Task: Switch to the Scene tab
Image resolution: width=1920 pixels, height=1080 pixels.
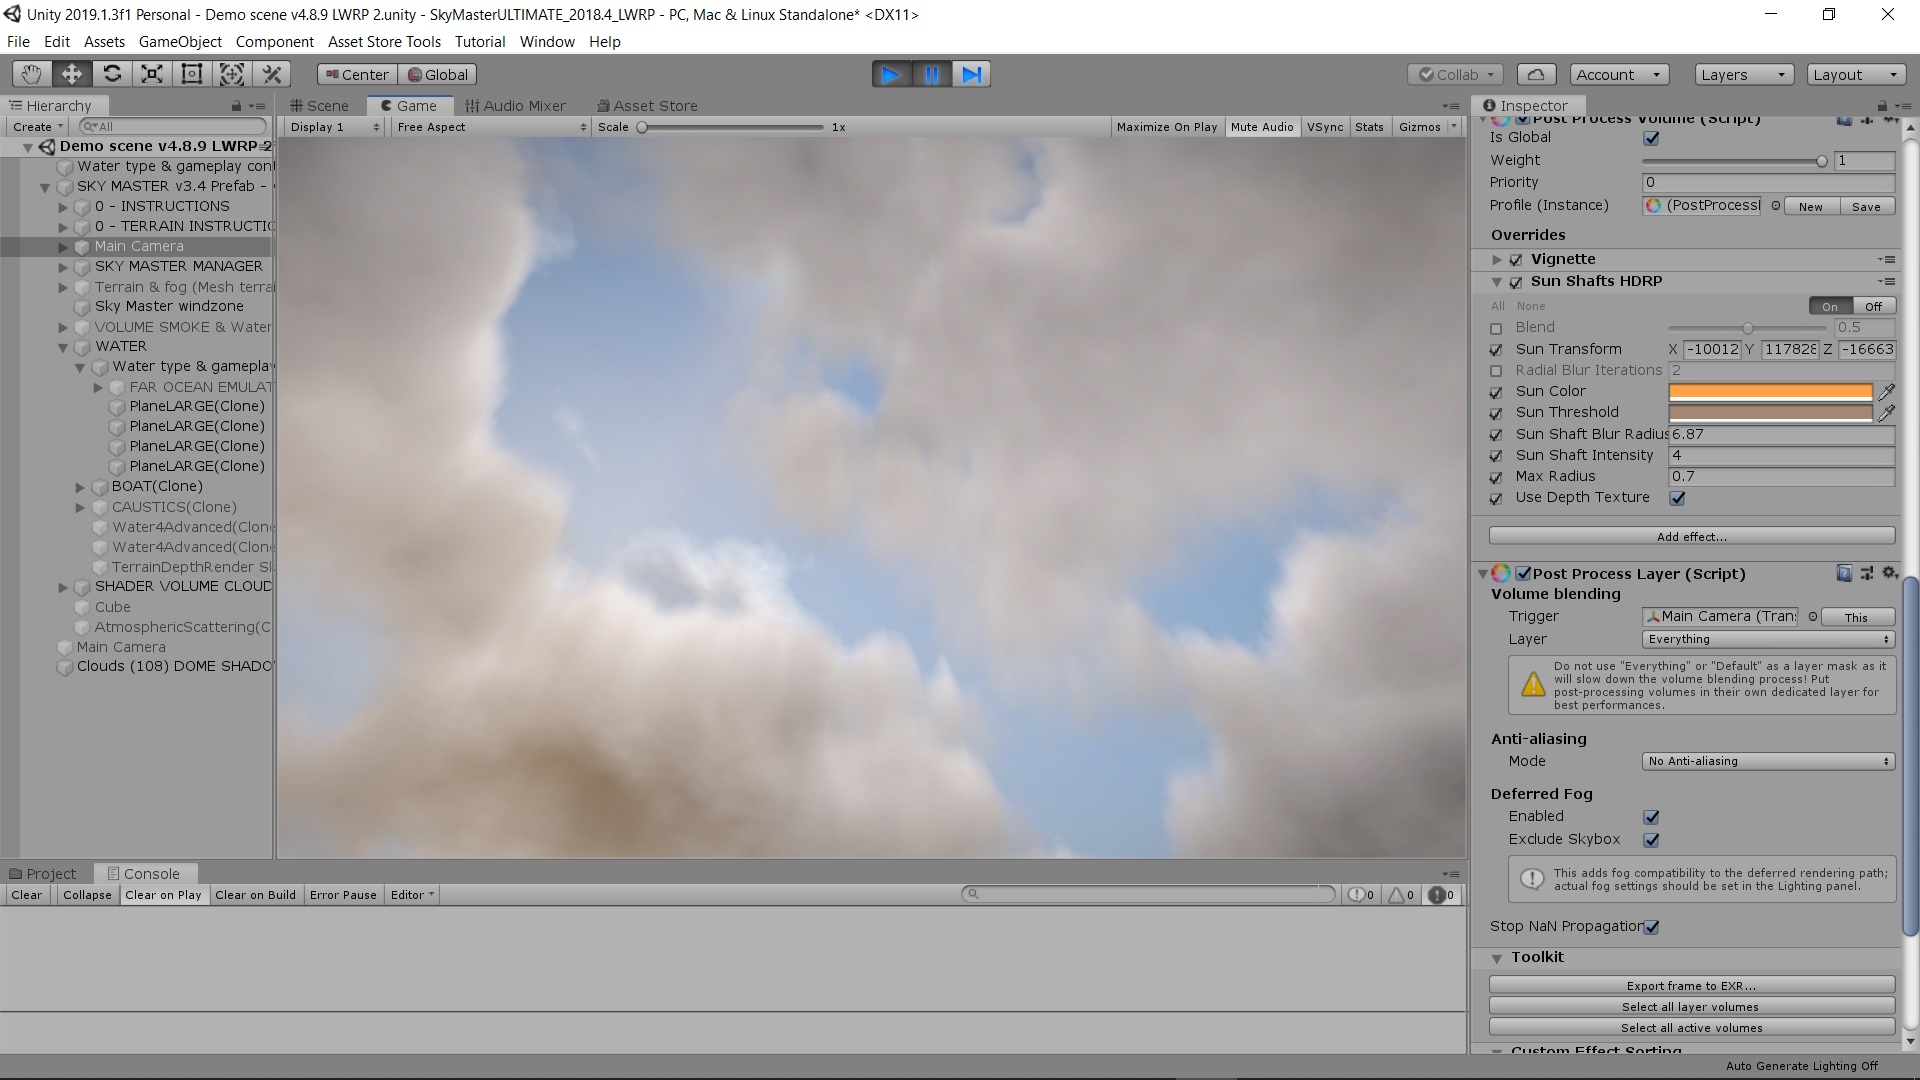Action: pos(319,105)
